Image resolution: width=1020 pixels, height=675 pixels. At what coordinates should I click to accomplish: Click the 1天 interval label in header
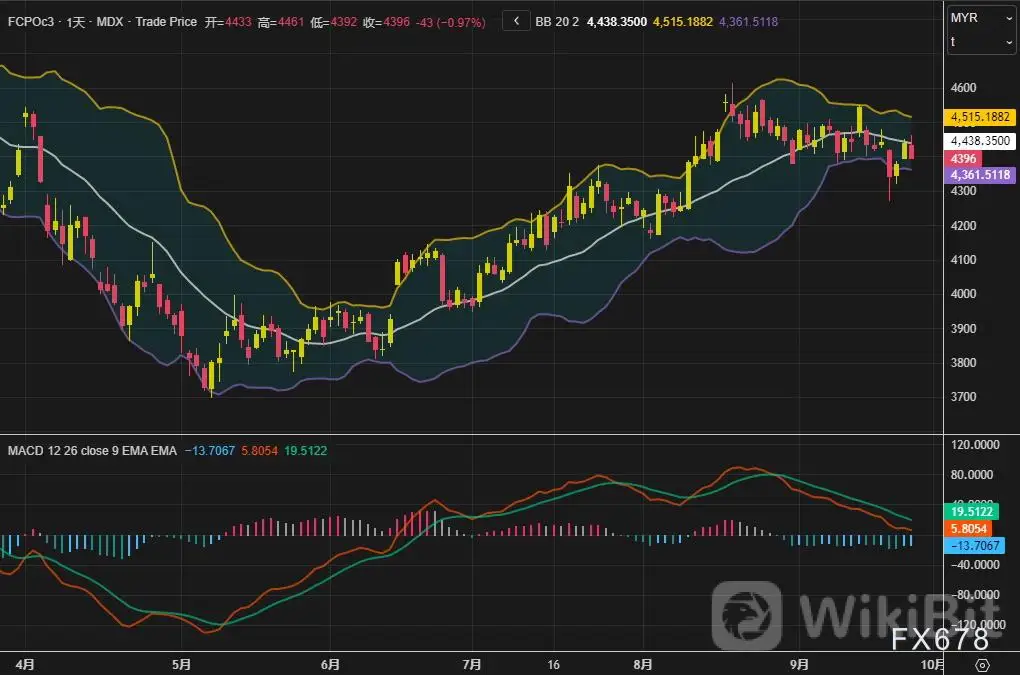[x=75, y=22]
